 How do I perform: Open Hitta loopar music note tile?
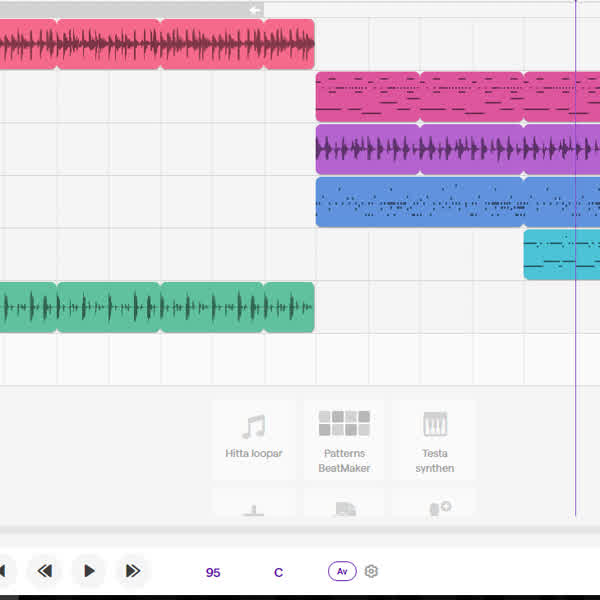253,439
